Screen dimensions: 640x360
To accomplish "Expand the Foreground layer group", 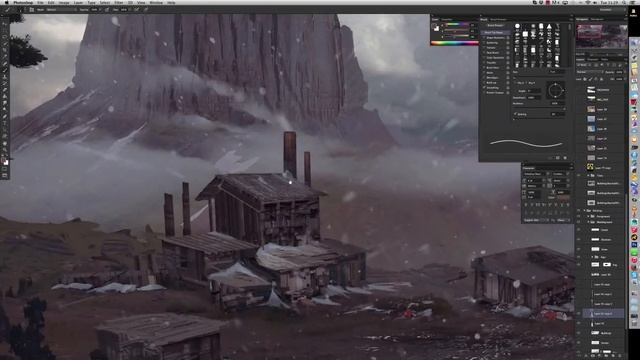I will 589,216.
